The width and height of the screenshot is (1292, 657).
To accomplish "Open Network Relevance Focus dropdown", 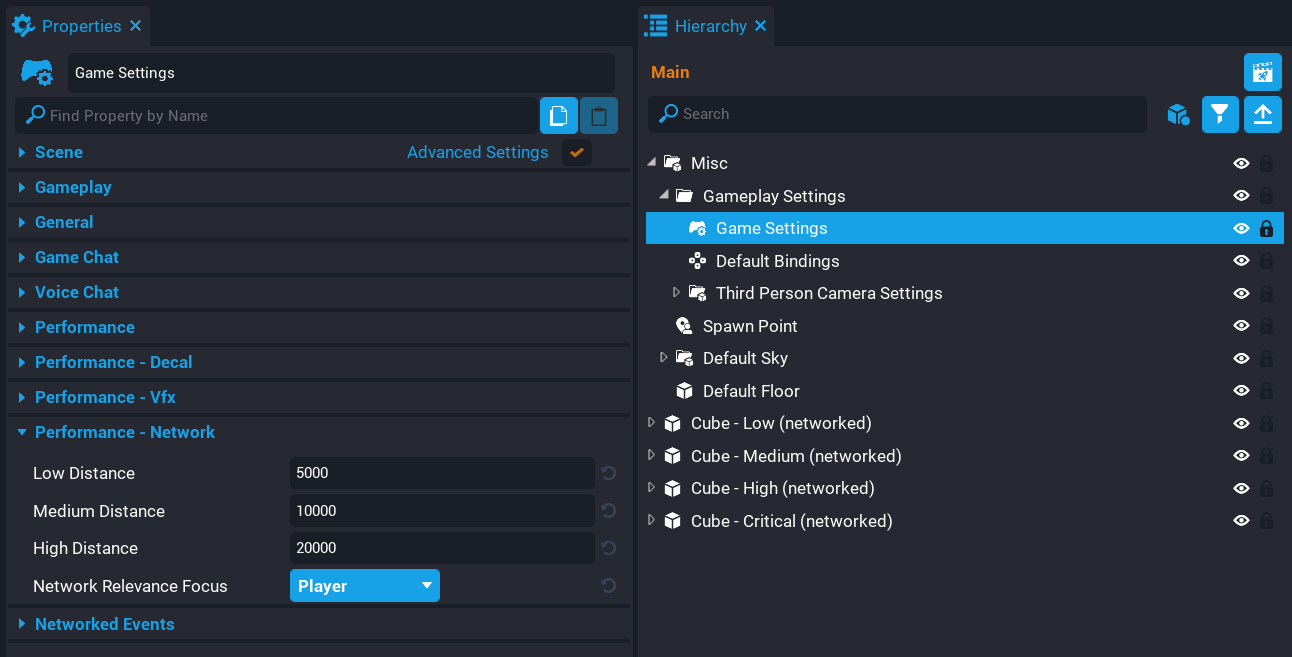I will pos(364,586).
